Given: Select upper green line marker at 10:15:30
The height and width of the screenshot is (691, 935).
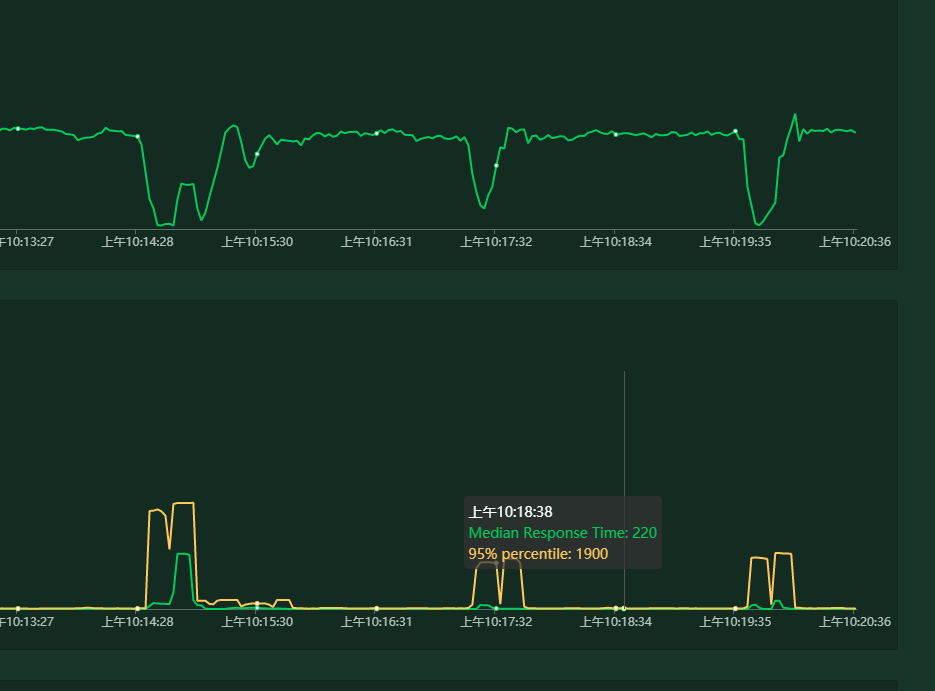Looking at the screenshot, I should point(257,154).
